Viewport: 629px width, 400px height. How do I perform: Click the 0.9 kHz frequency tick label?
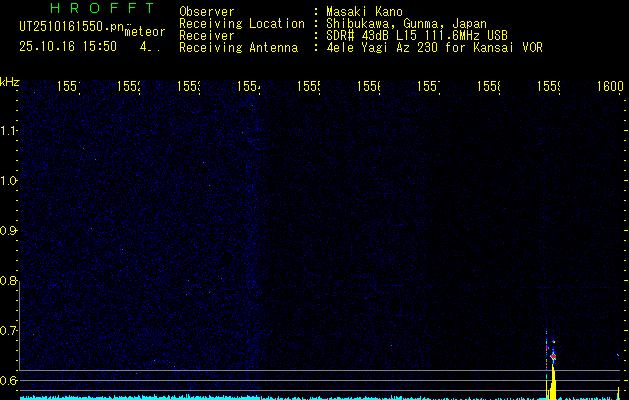point(8,231)
